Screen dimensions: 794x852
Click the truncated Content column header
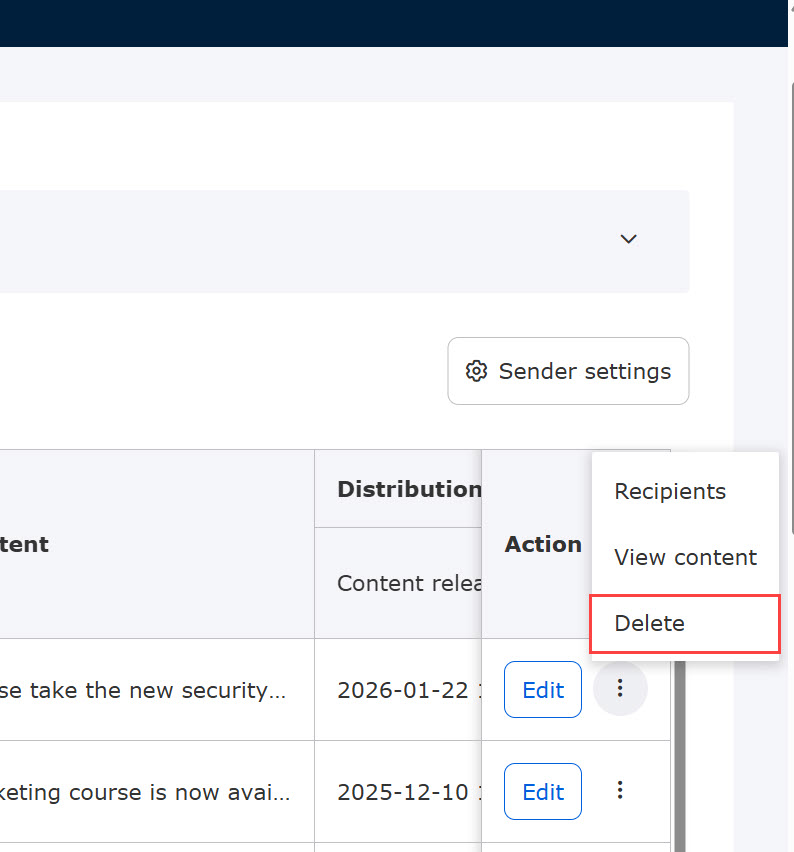pyautogui.click(x=24, y=544)
